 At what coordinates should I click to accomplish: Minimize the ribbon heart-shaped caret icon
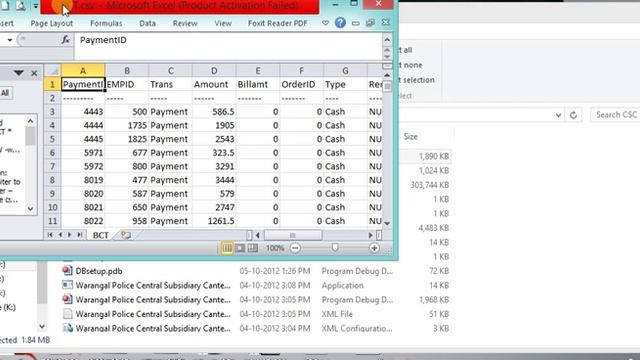click(x=325, y=23)
